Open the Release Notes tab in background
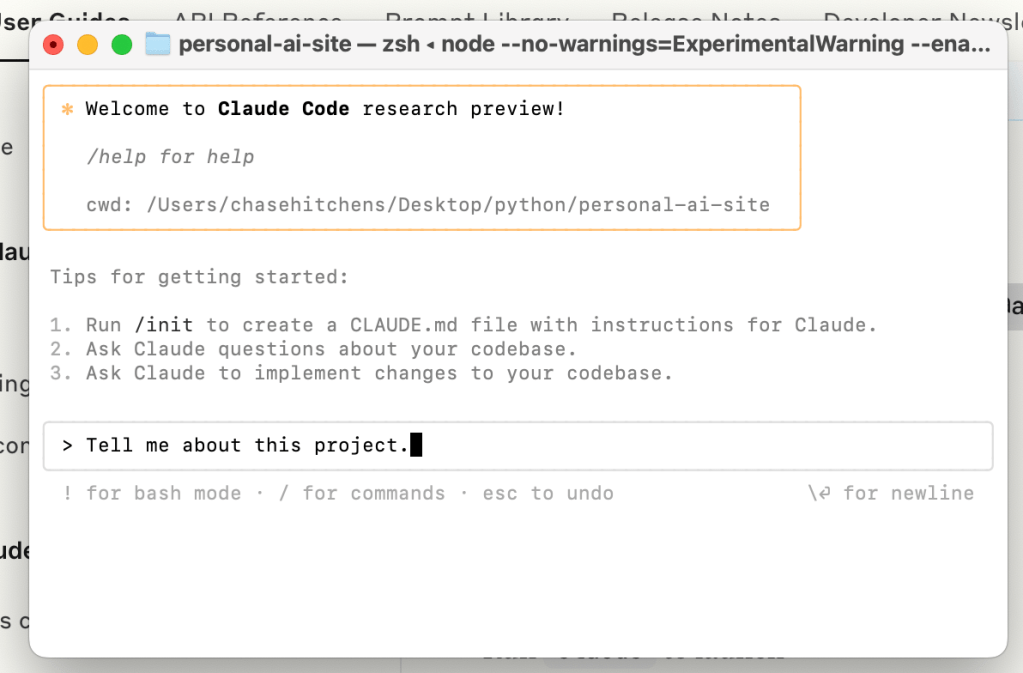Screen dimensions: 1023x673 pos(695,14)
